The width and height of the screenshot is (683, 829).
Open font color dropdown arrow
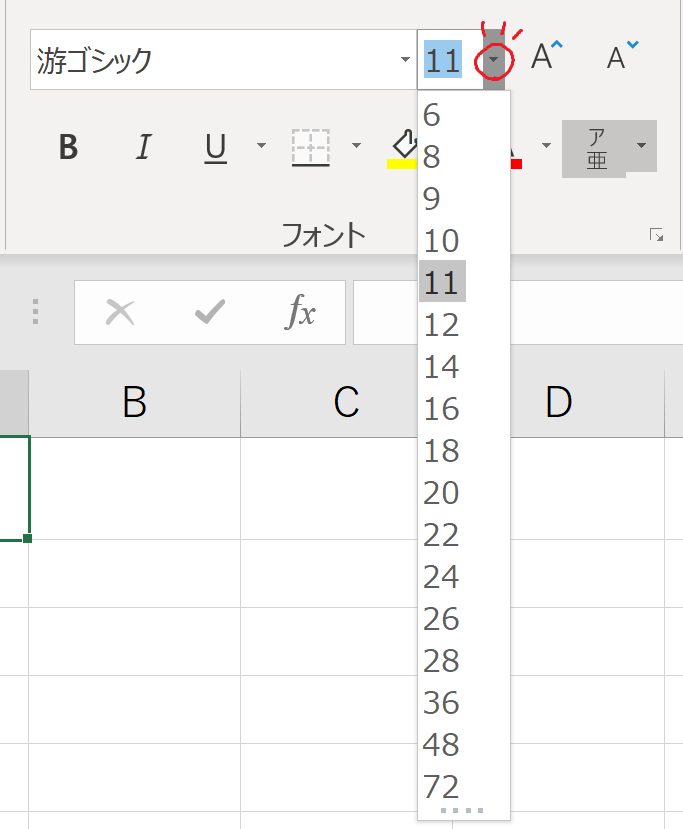point(546,145)
